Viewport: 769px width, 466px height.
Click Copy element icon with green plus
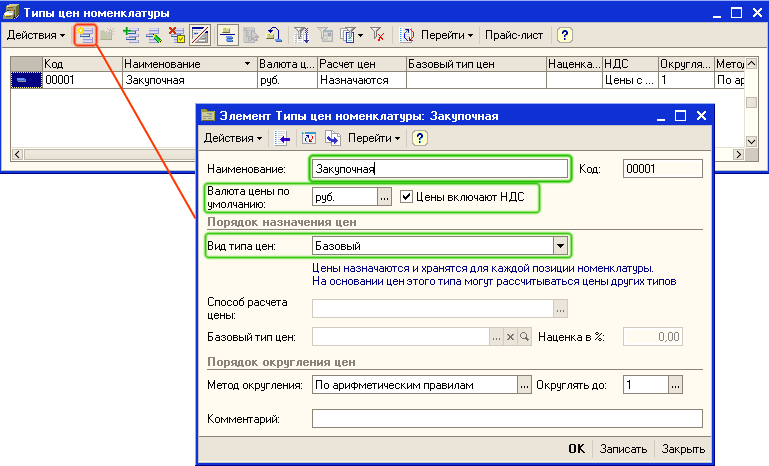pos(131,35)
